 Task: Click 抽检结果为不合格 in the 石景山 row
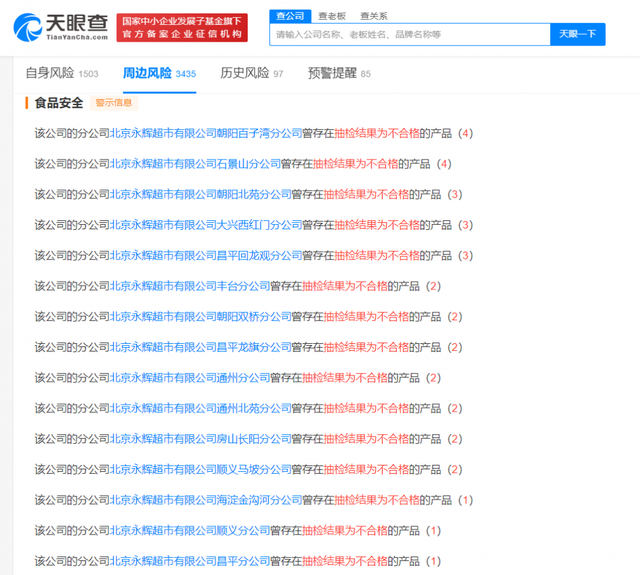coord(356,164)
